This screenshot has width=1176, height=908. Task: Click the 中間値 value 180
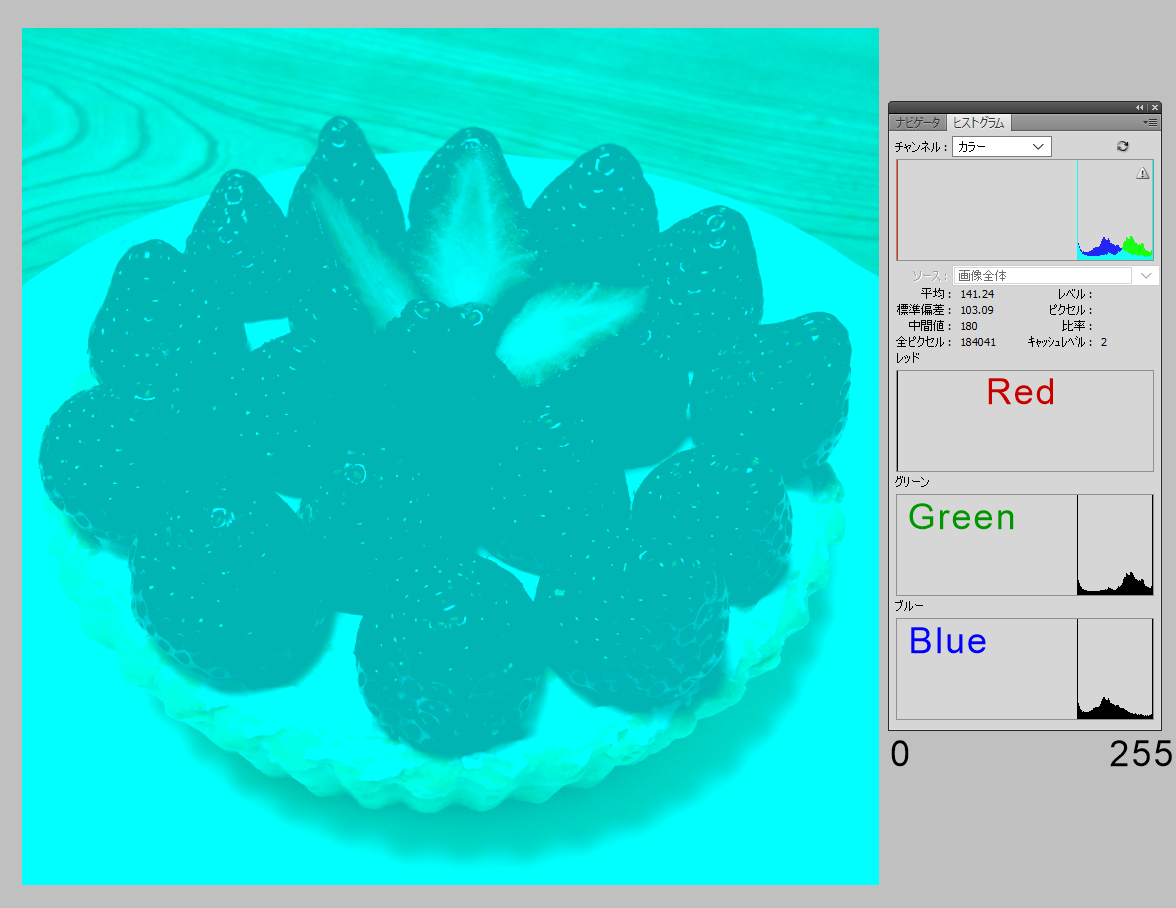click(x=969, y=326)
